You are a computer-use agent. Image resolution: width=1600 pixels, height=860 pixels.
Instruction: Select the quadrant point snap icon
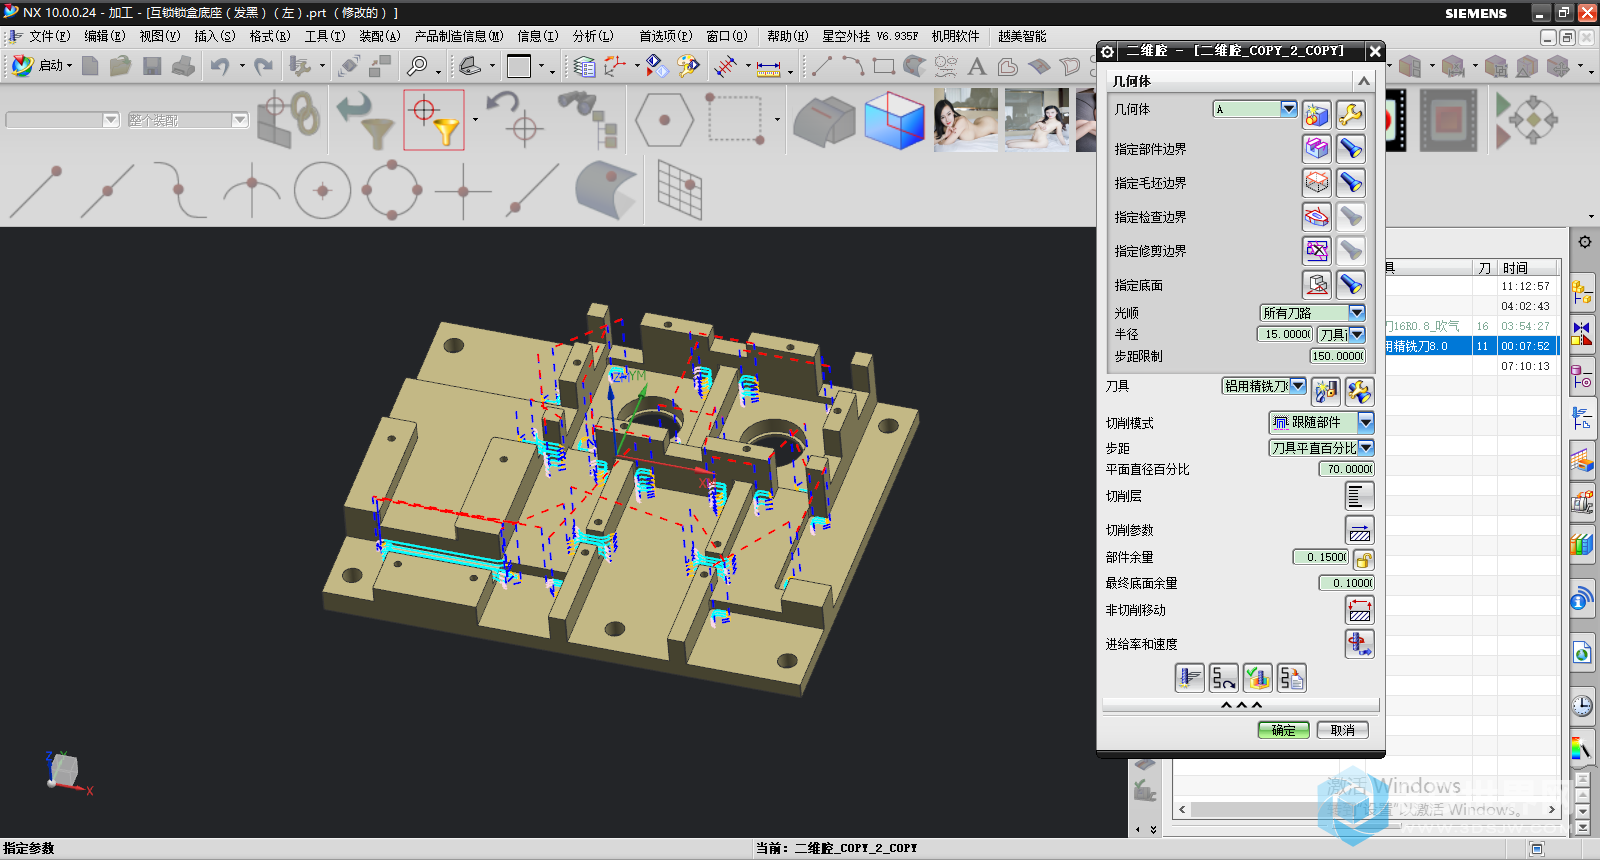tap(392, 190)
